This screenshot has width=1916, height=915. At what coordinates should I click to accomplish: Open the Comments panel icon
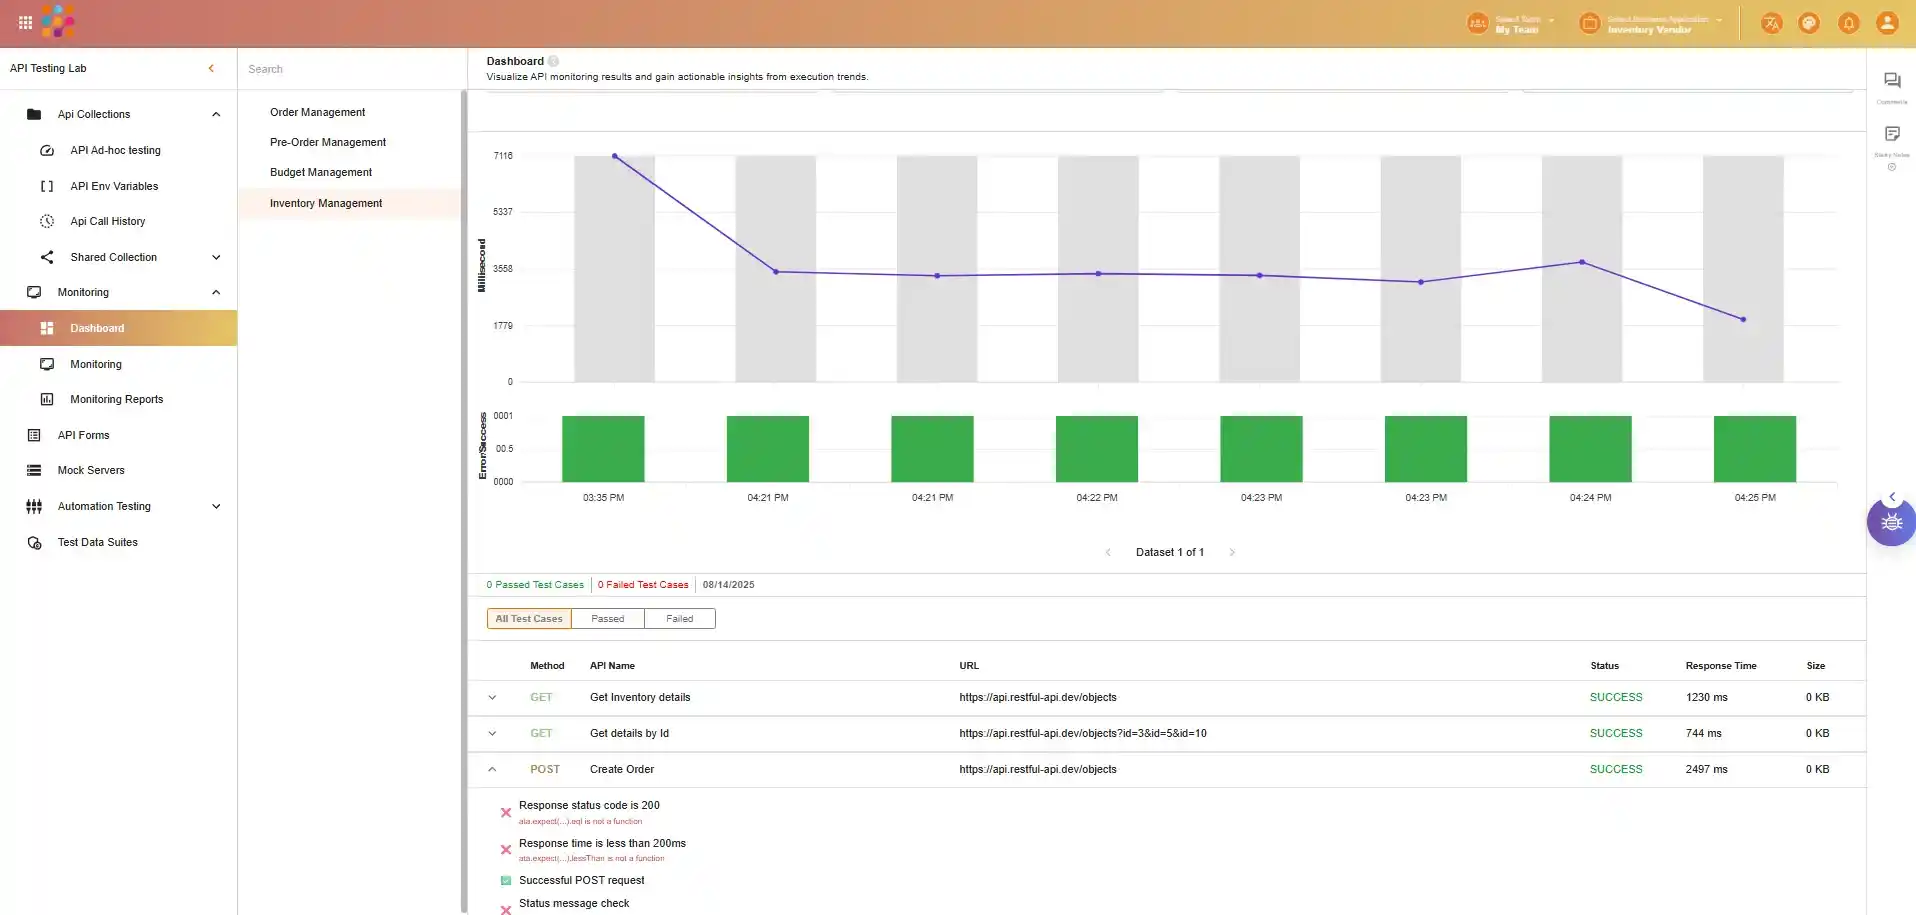[1891, 81]
